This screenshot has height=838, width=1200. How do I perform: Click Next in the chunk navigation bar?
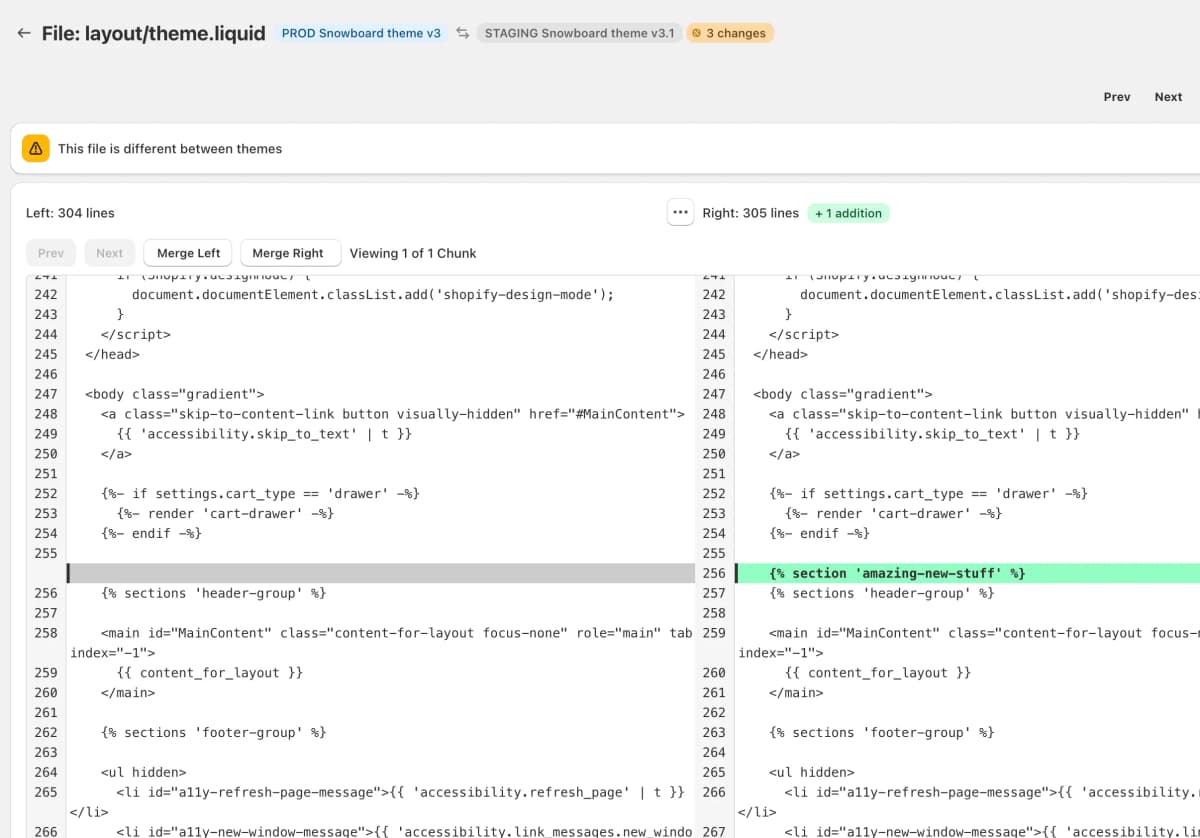click(x=110, y=252)
